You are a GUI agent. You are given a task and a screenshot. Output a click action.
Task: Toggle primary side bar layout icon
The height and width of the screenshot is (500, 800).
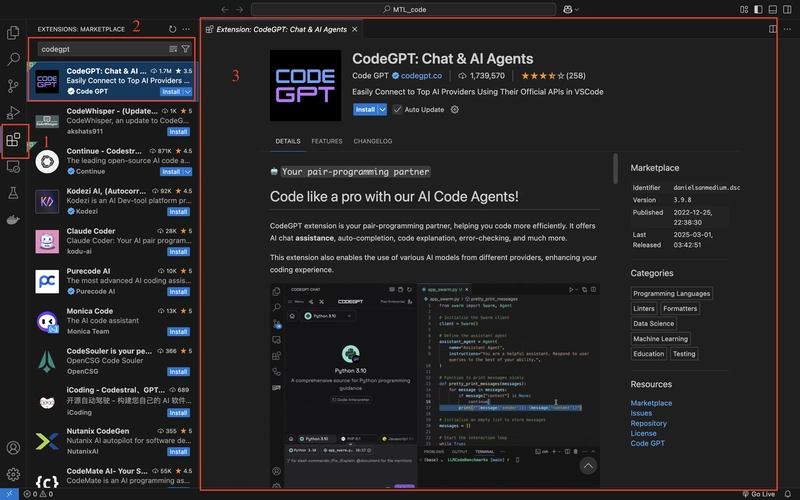(x=758, y=9)
